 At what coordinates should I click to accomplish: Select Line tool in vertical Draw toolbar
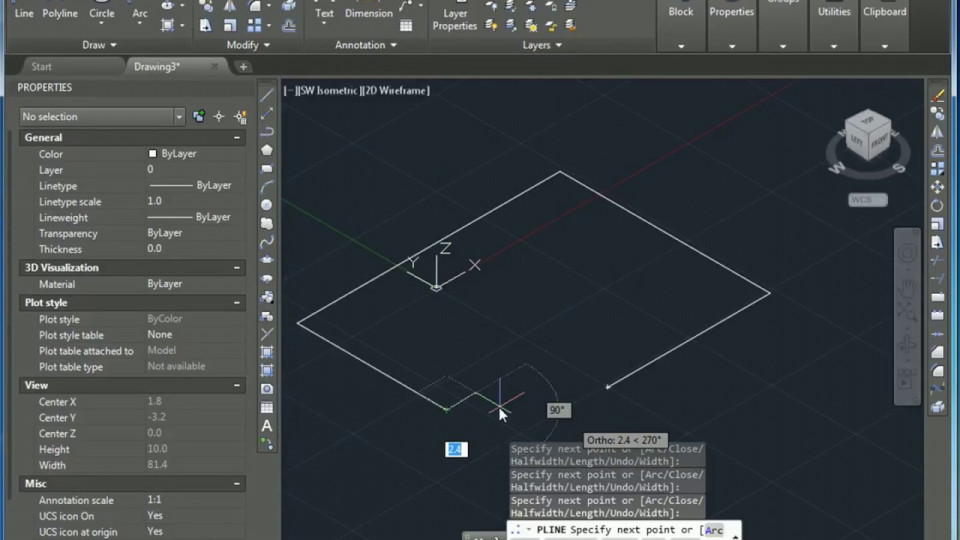266,95
